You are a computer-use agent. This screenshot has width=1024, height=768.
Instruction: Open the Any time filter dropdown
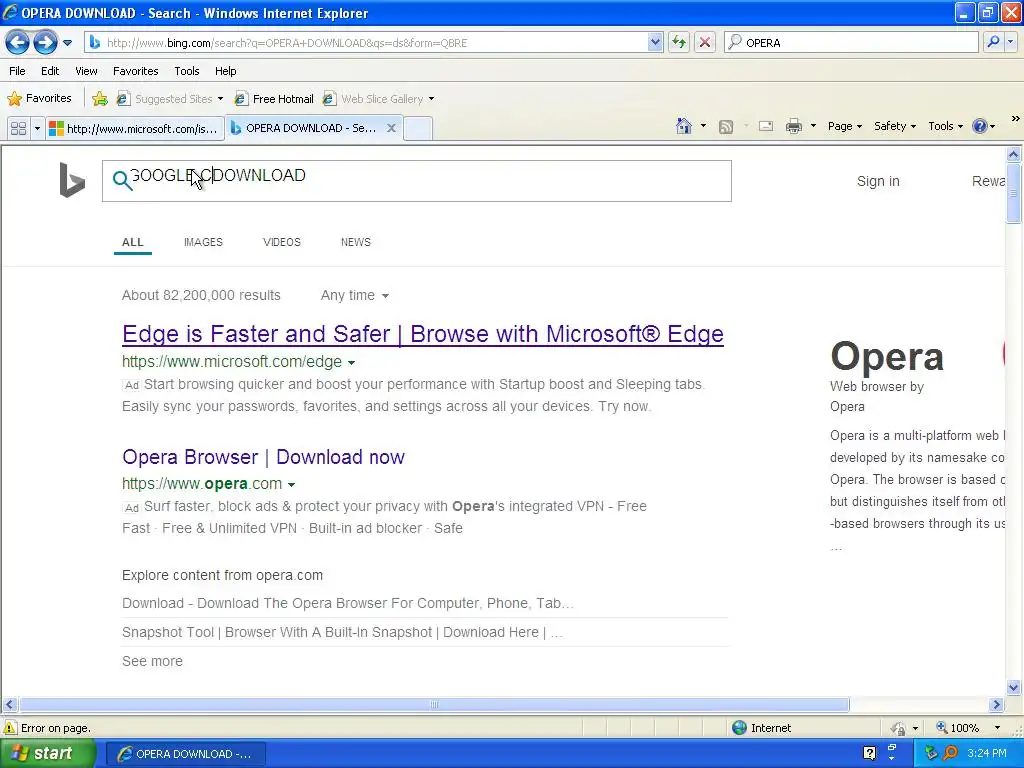pyautogui.click(x=355, y=295)
